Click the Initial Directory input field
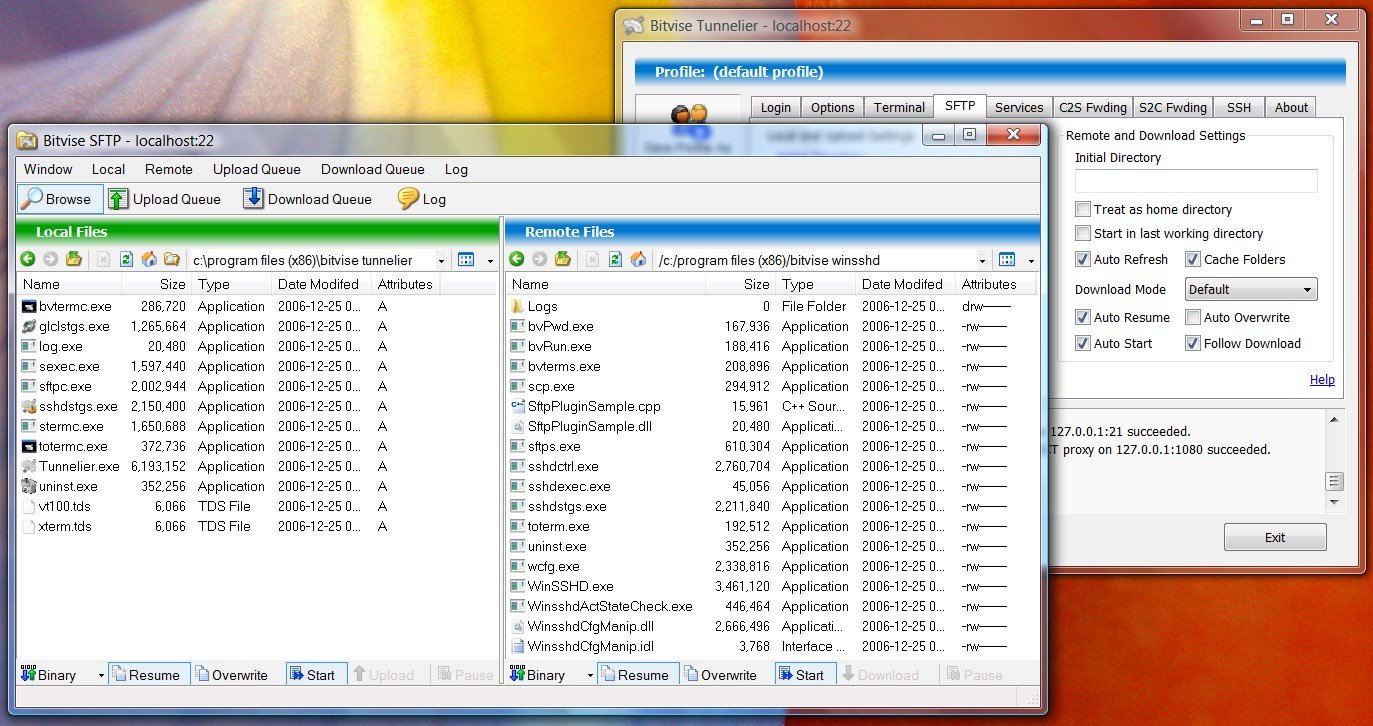The width and height of the screenshot is (1373, 726). click(1196, 181)
